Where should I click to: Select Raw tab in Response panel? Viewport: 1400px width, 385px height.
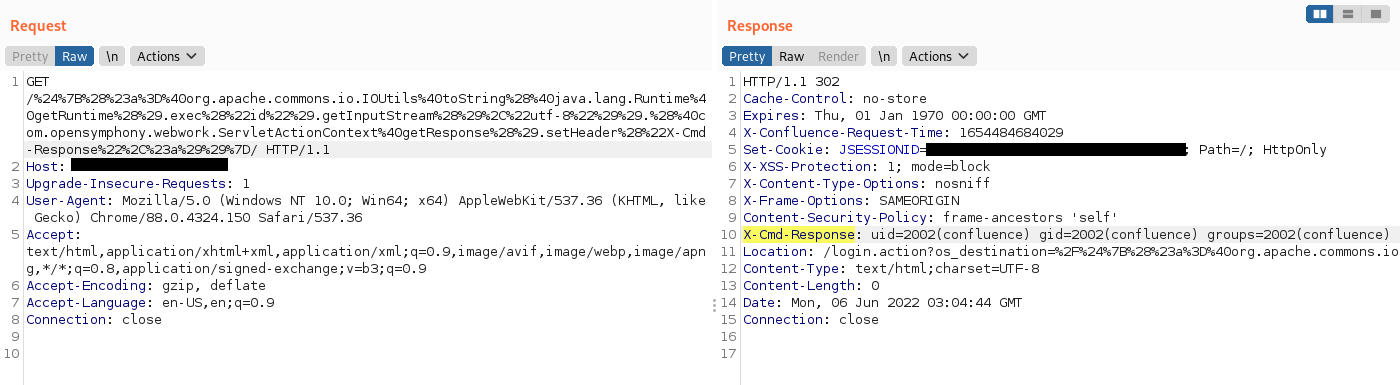click(792, 56)
